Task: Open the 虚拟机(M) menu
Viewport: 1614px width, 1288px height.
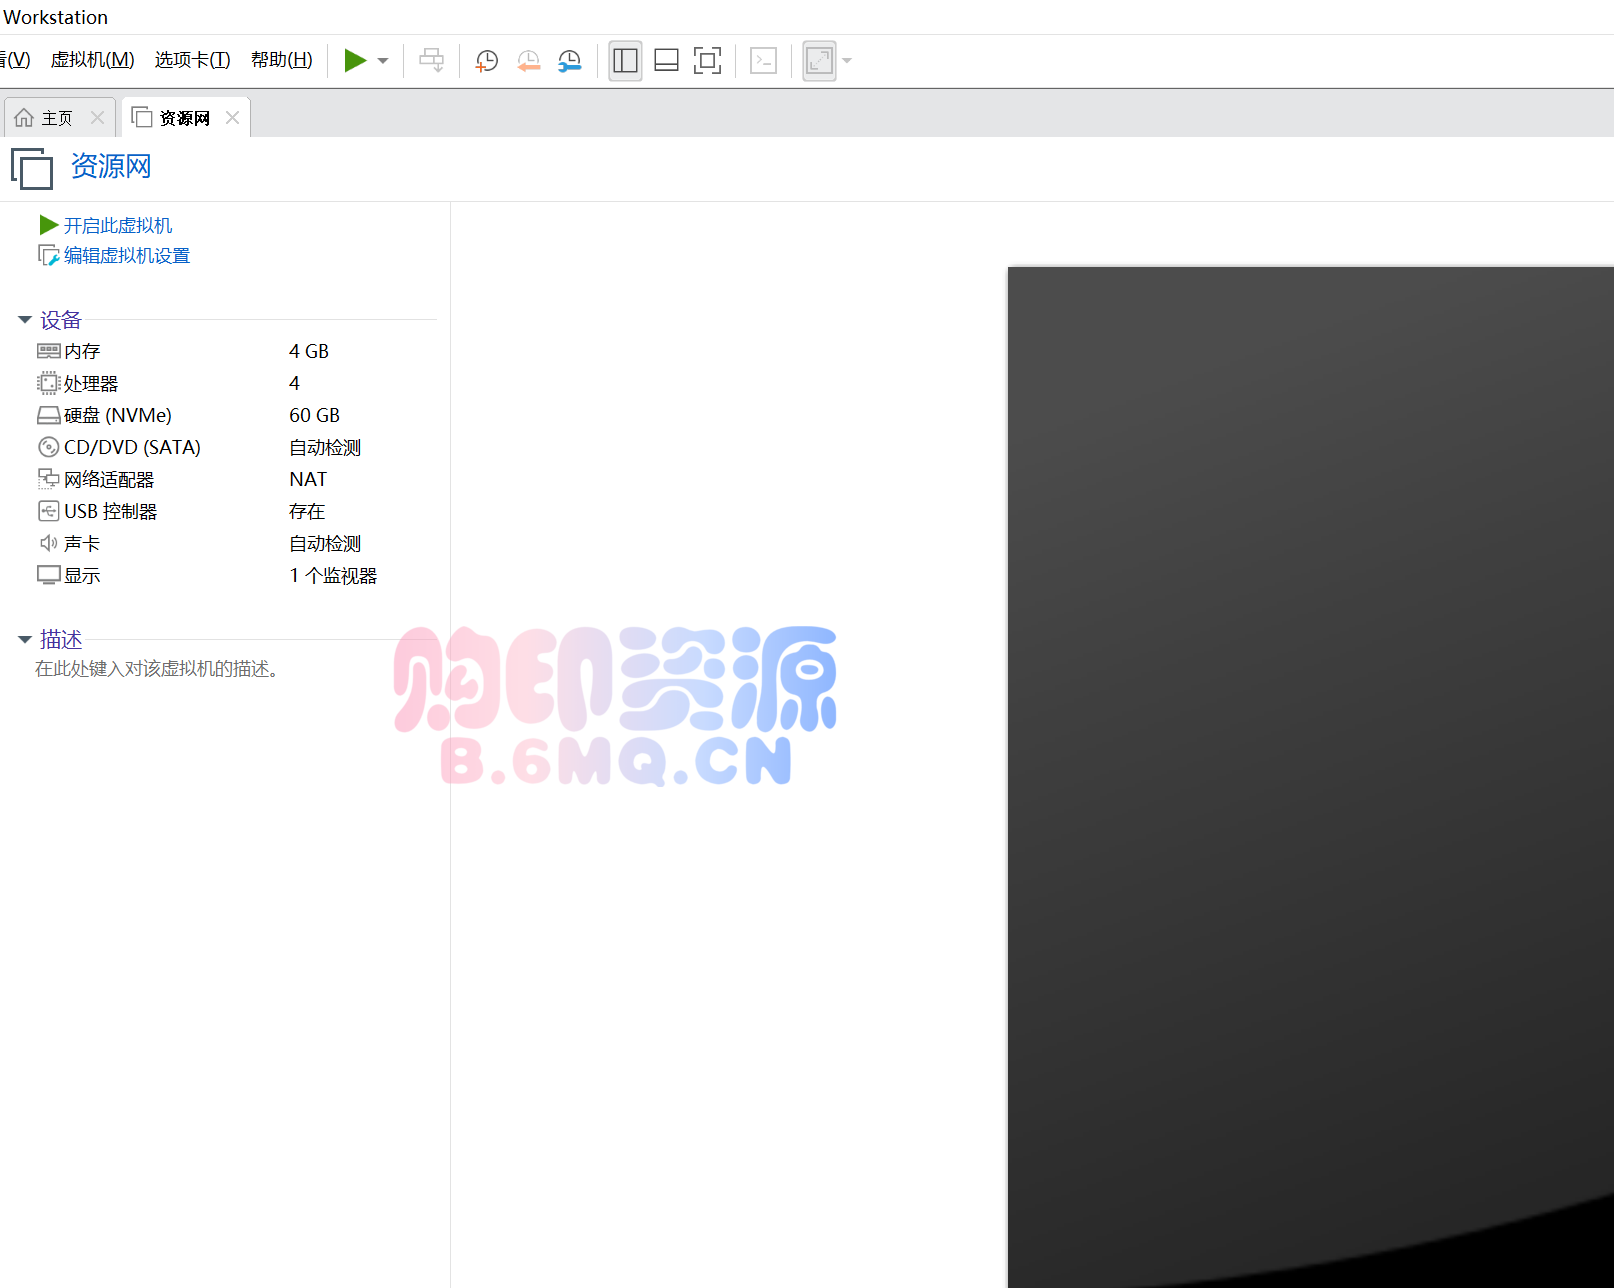Action: point(93,60)
